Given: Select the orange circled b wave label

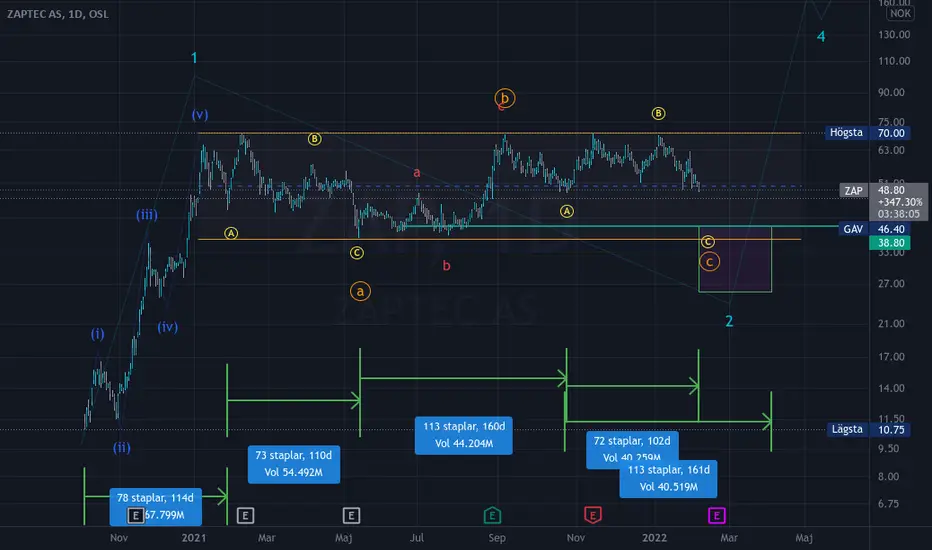Looking at the screenshot, I should [x=505, y=98].
